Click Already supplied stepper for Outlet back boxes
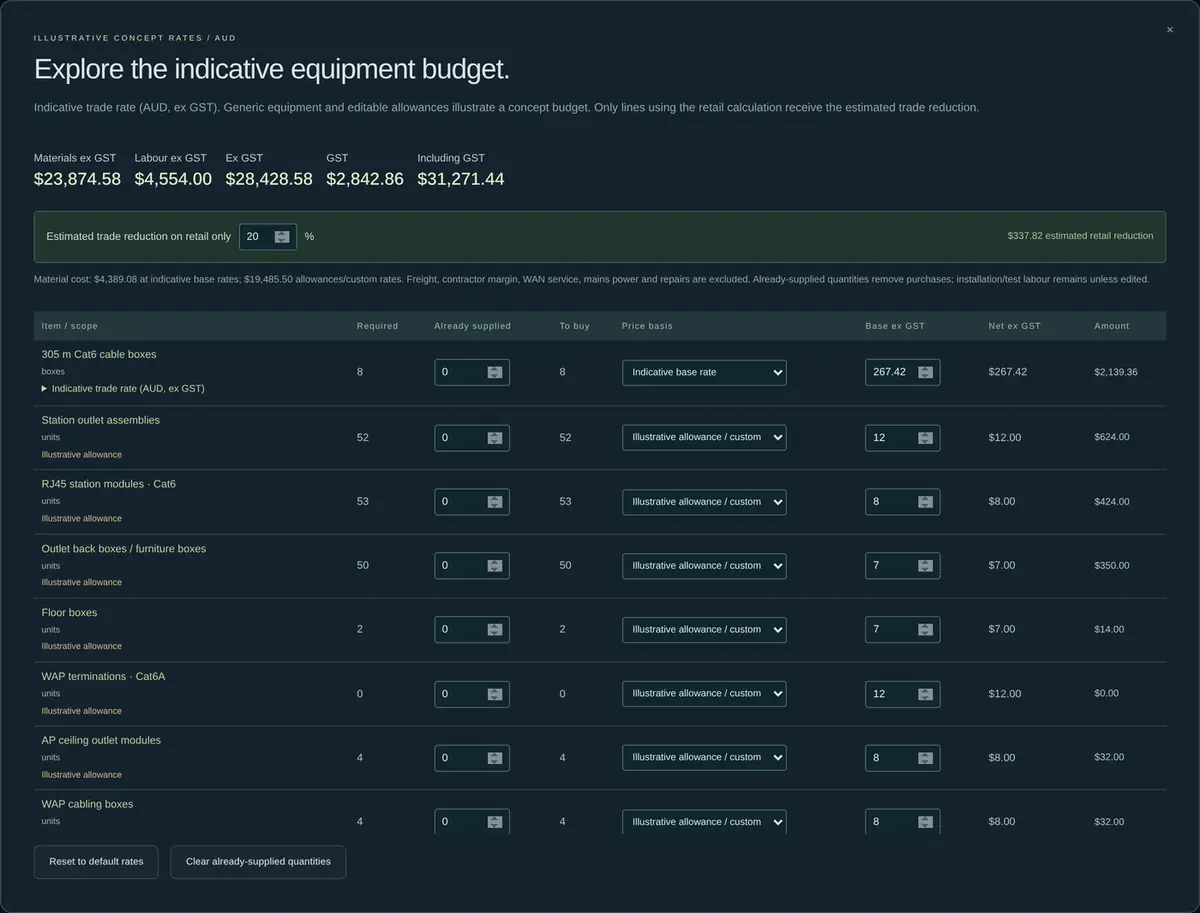The width and height of the screenshot is (1200, 913). pos(495,565)
